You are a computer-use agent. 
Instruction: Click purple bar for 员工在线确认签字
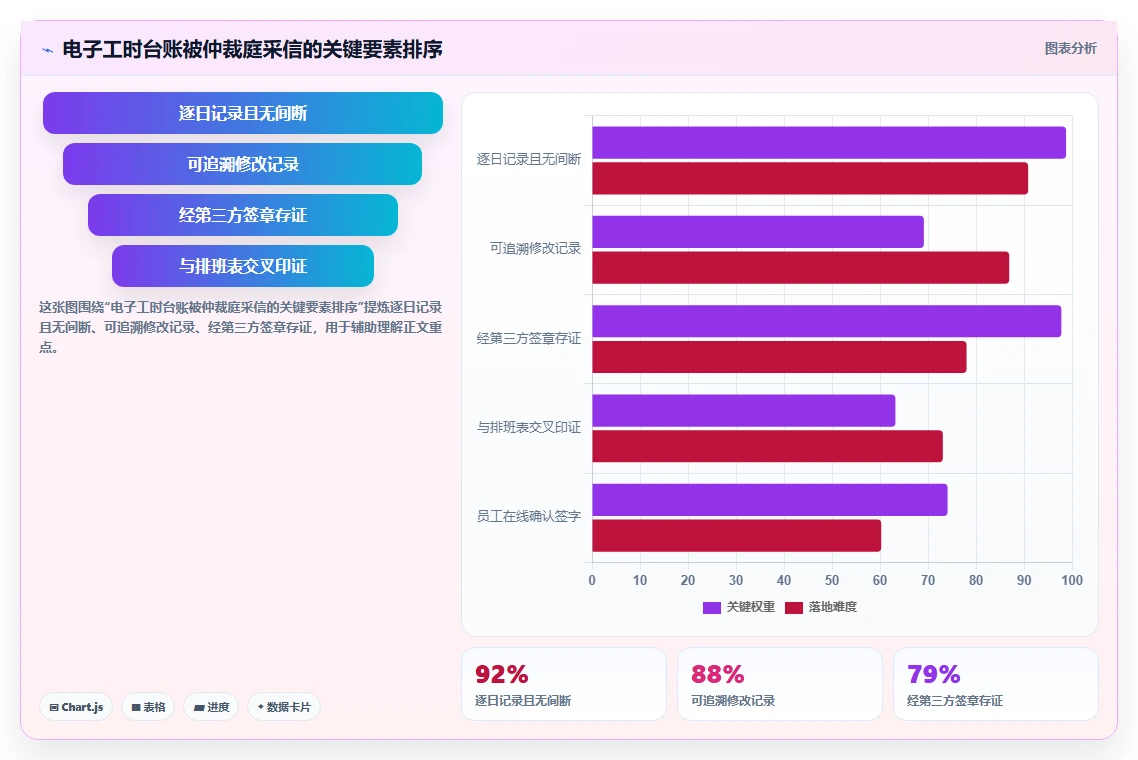click(770, 499)
